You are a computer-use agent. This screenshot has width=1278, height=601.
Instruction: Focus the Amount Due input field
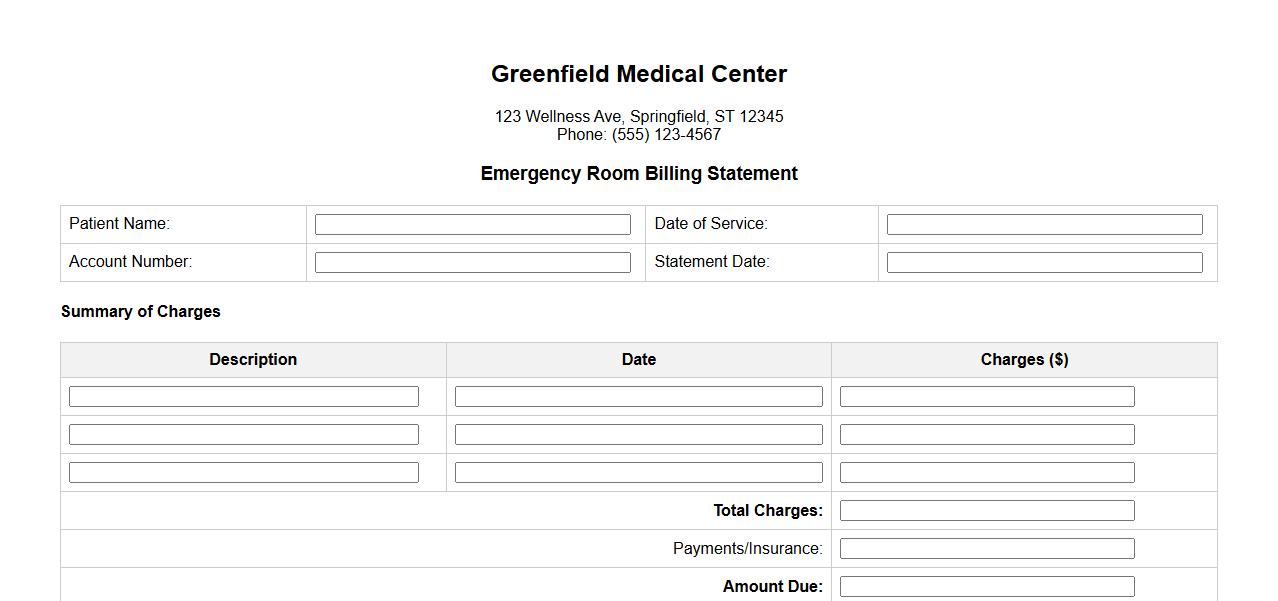(987, 587)
